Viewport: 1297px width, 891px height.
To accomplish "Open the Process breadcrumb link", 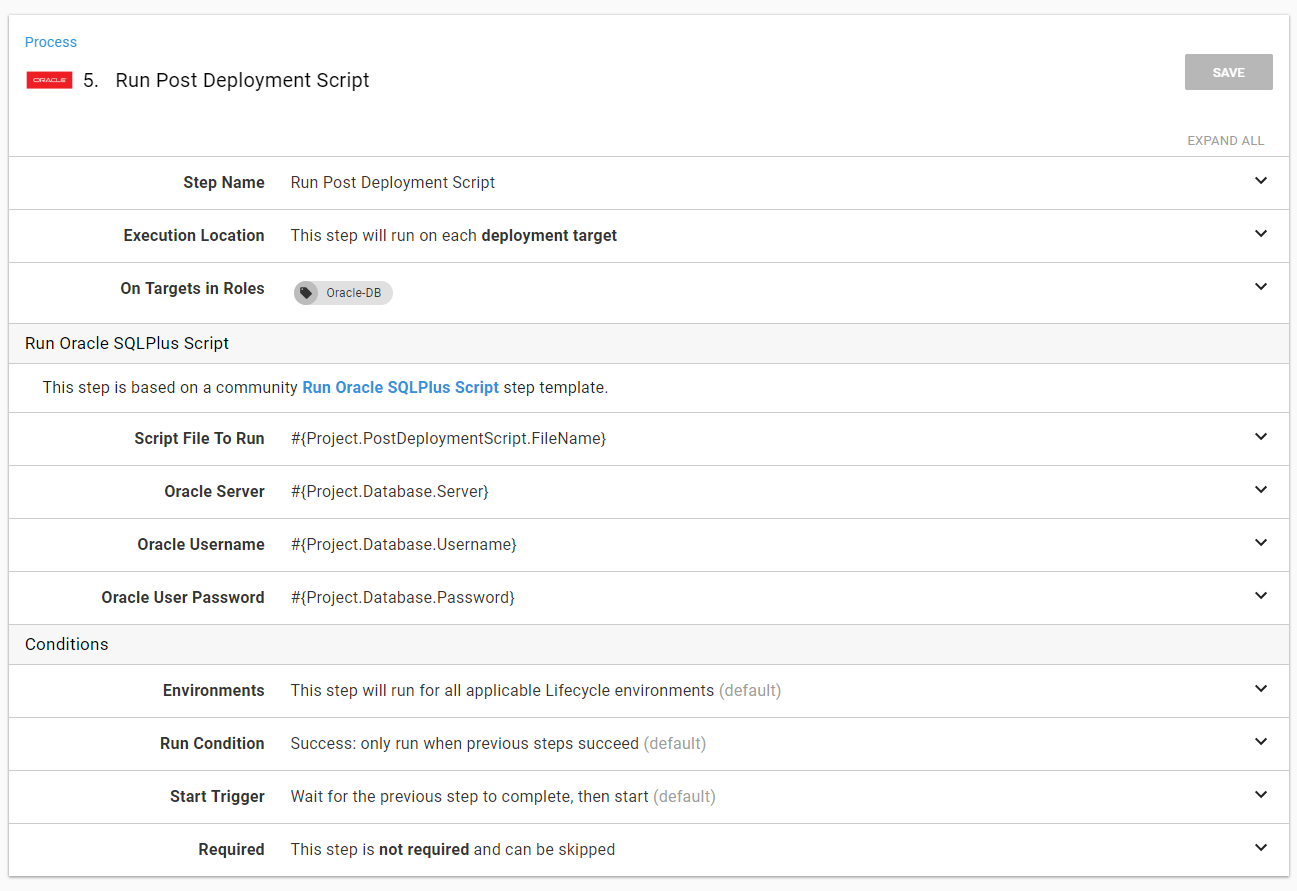I will (x=51, y=42).
